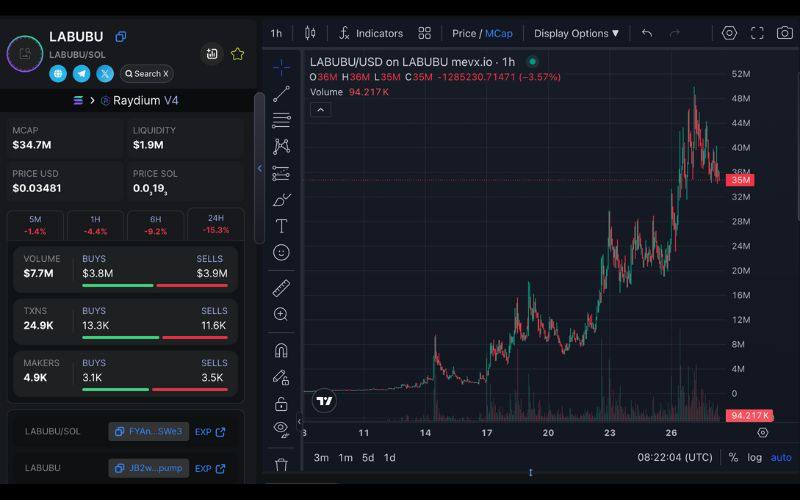This screenshot has height=500, width=800.
Task: Lock all drawing tools
Action: pyautogui.click(x=281, y=404)
